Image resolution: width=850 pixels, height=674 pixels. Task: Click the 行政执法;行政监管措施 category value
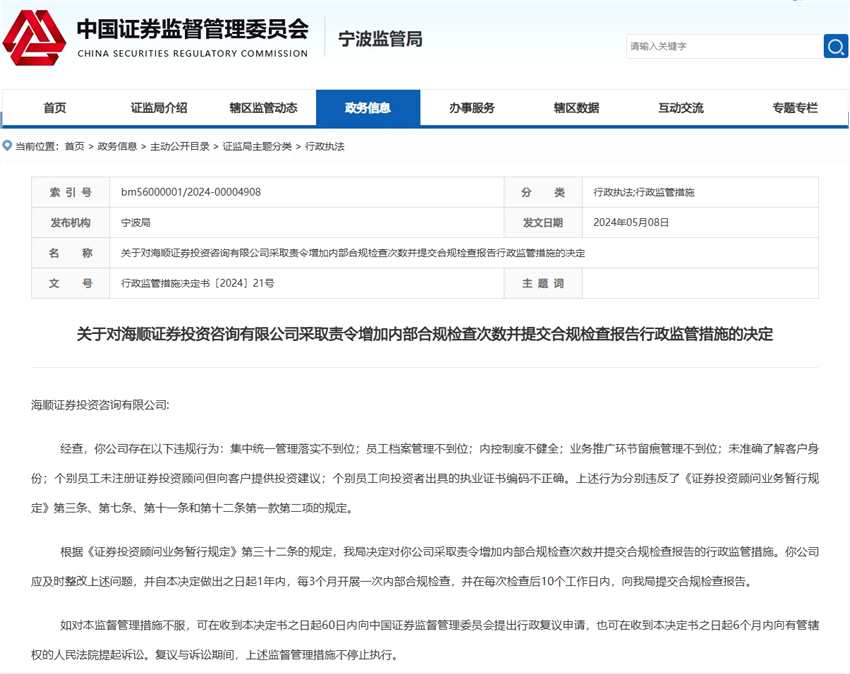tap(644, 192)
